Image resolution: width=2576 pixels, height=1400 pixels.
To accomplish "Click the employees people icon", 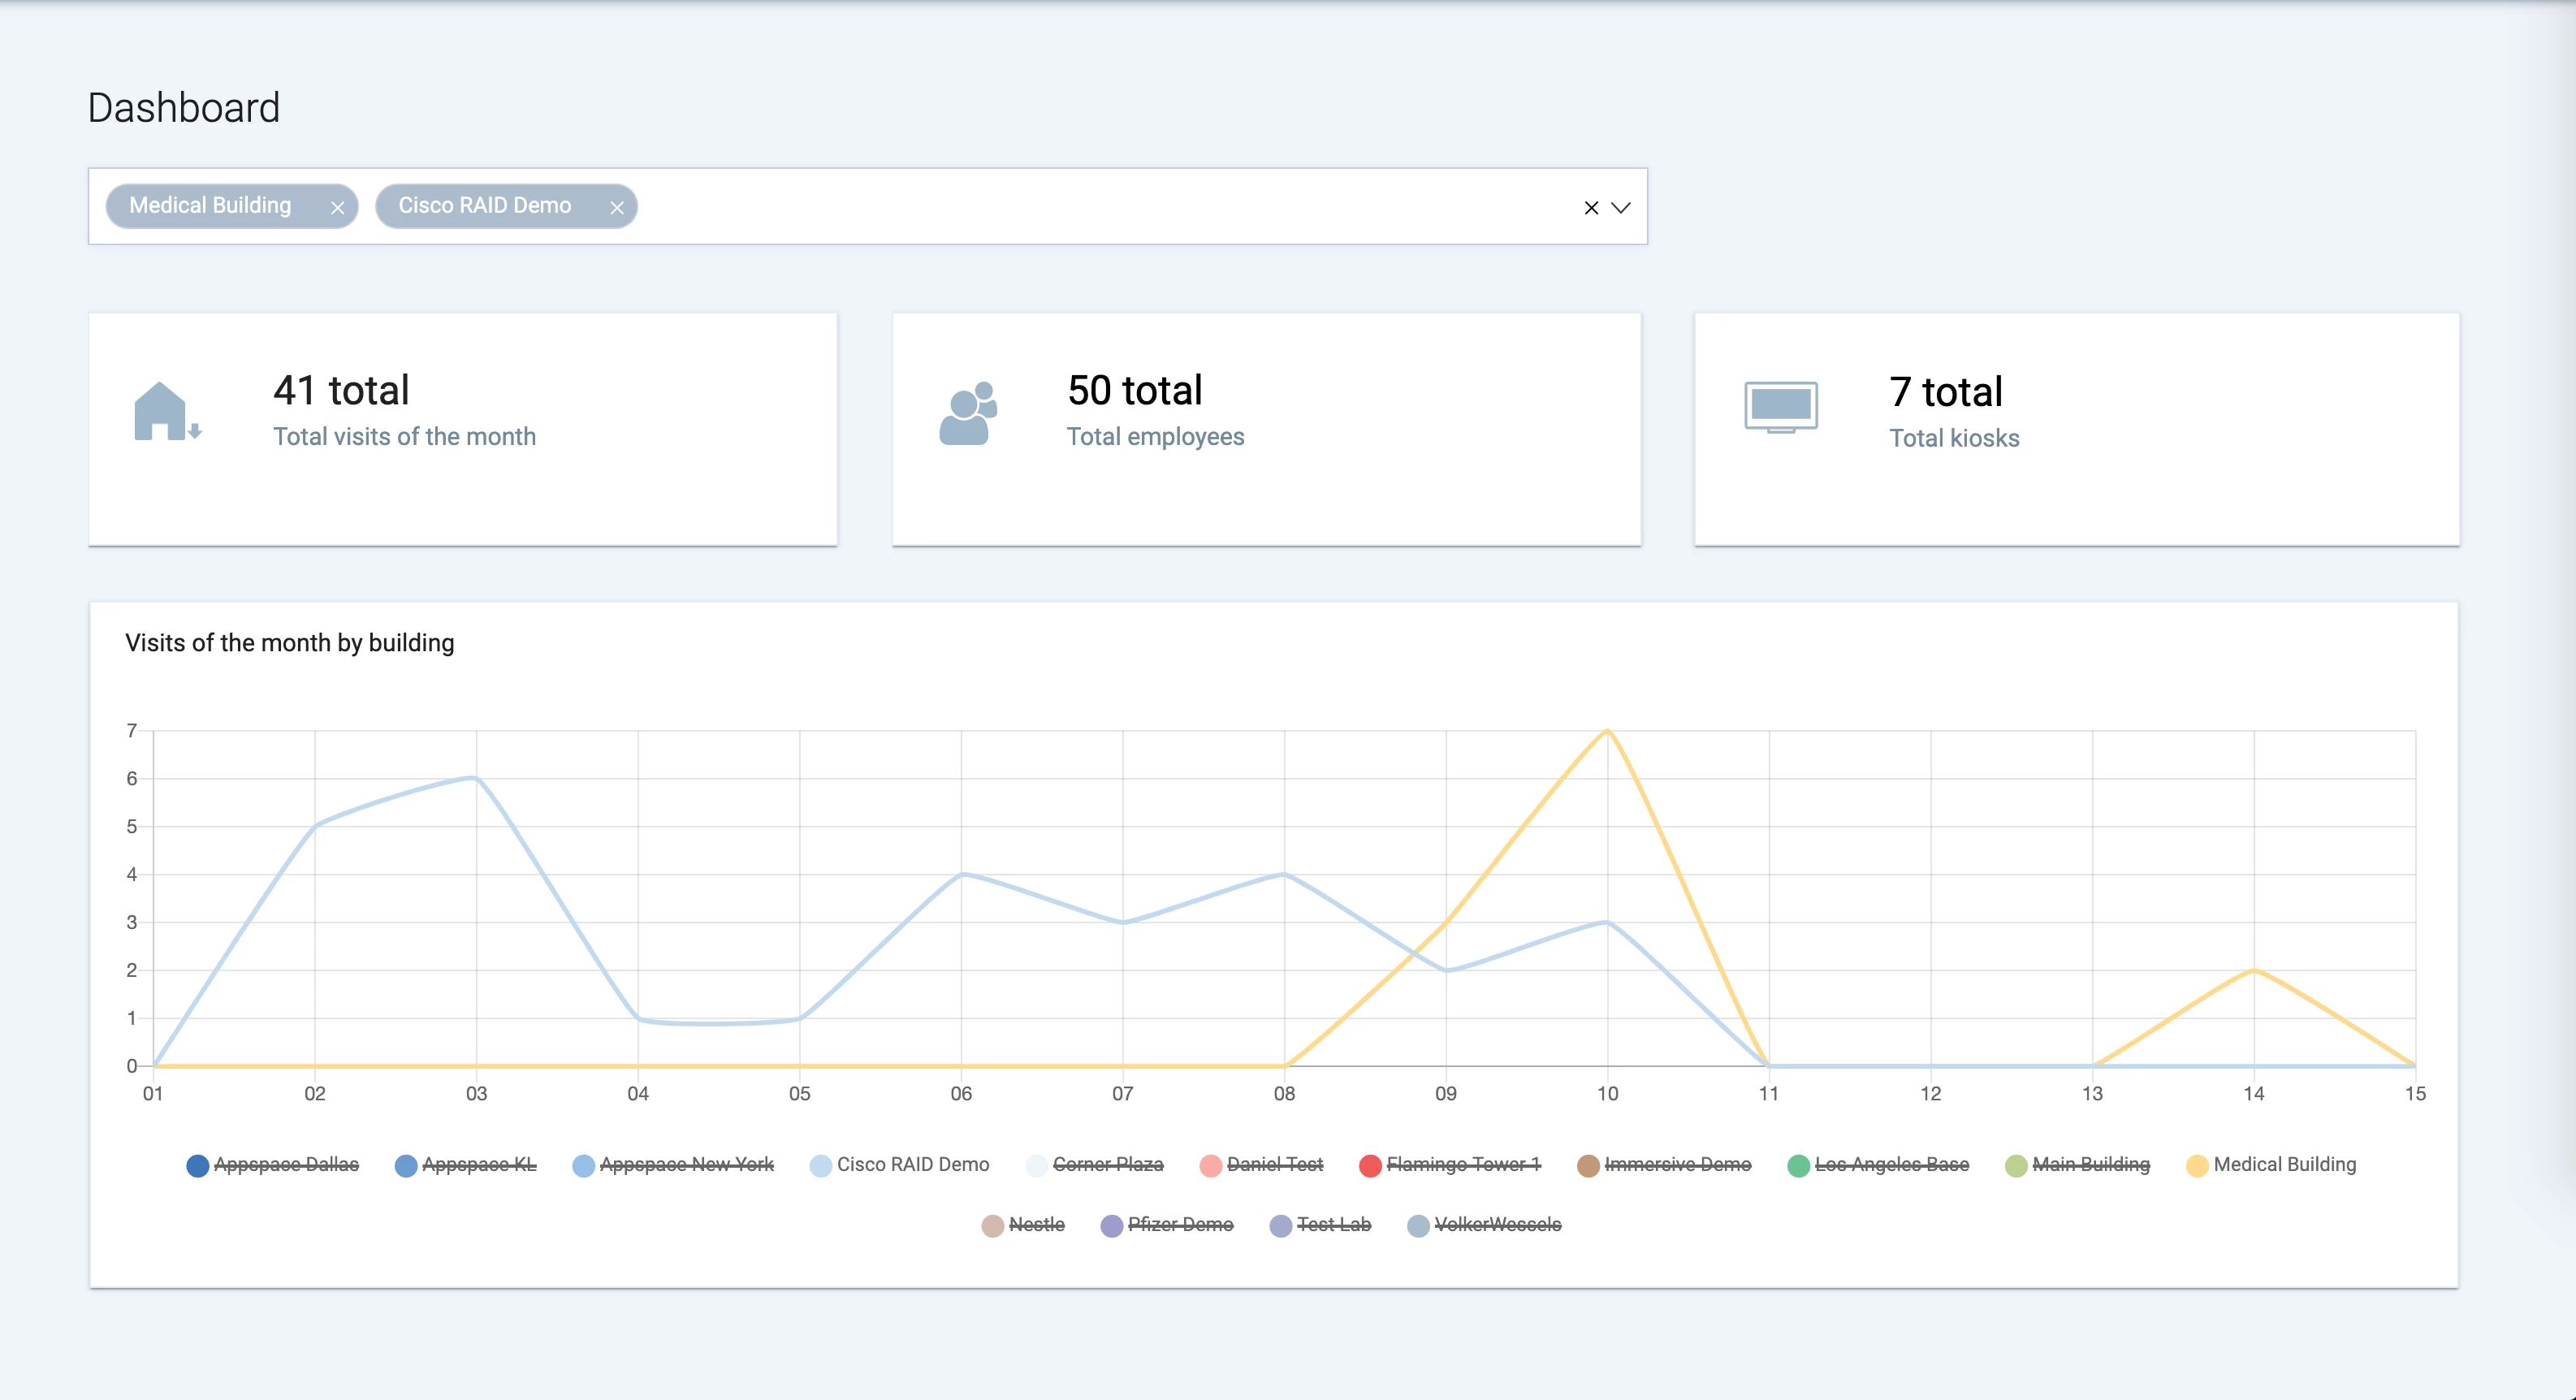I will pos(968,413).
